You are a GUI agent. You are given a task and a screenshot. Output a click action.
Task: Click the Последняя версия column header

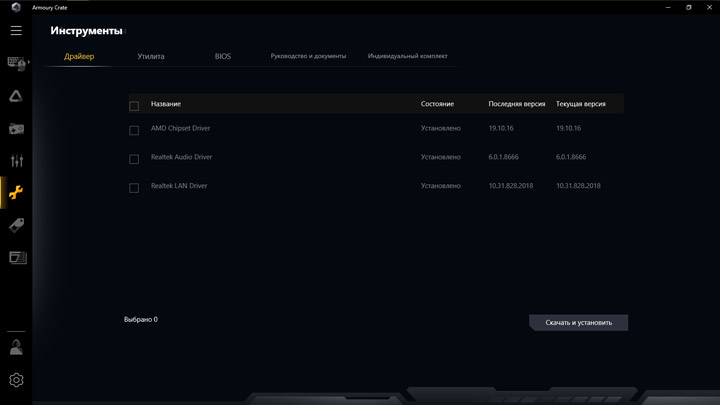pos(517,104)
